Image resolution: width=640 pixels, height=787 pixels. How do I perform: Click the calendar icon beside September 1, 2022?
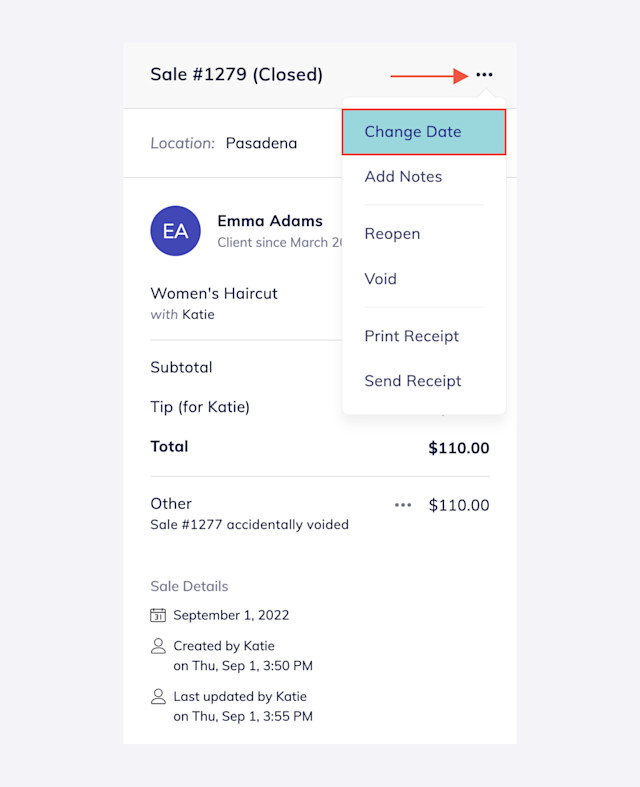coord(158,615)
